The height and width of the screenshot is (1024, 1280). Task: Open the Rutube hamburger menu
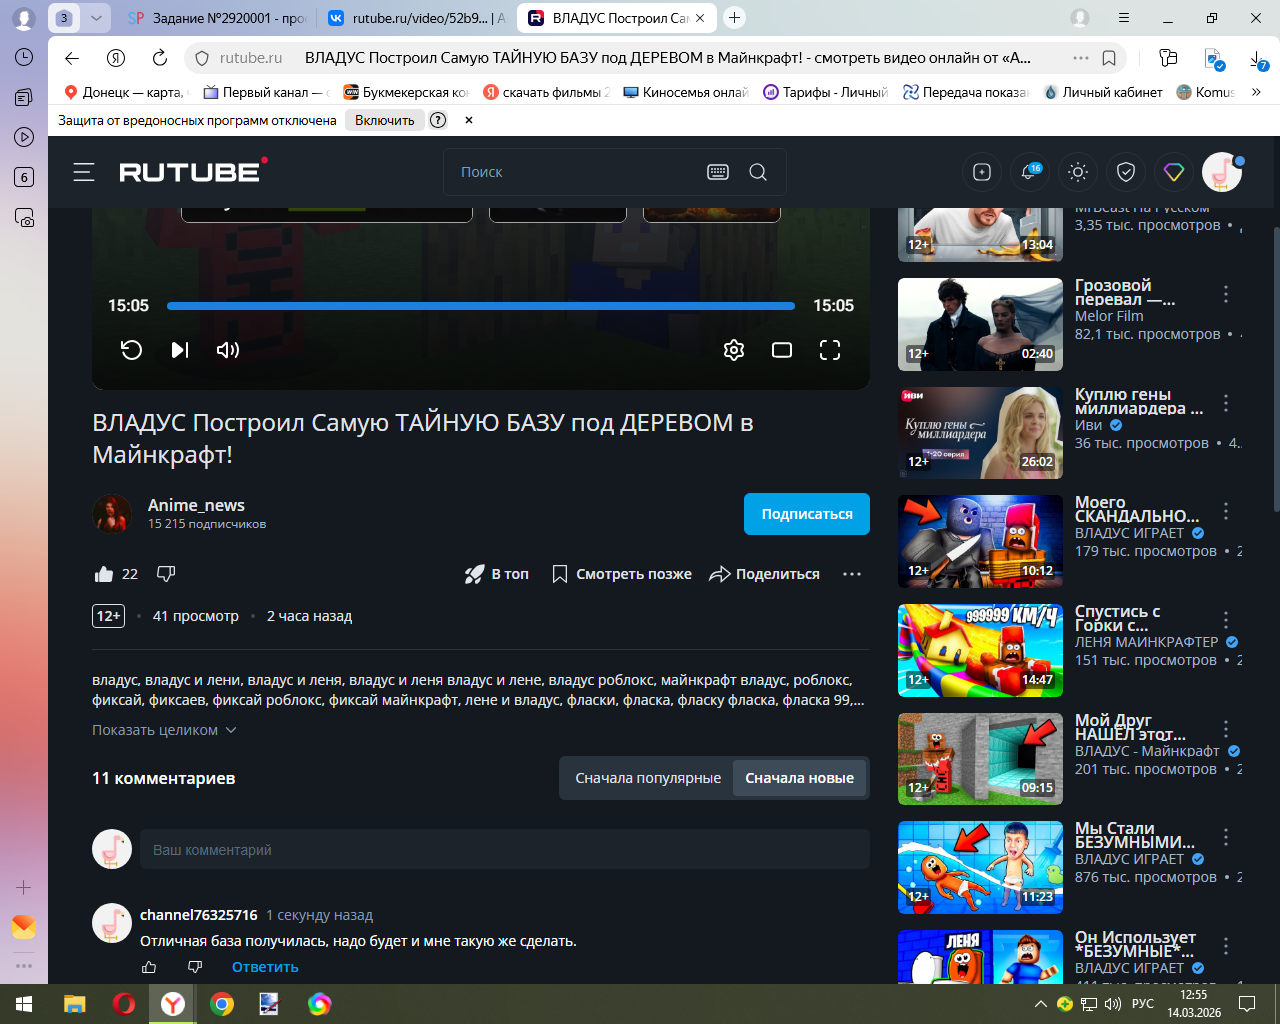pyautogui.click(x=84, y=172)
